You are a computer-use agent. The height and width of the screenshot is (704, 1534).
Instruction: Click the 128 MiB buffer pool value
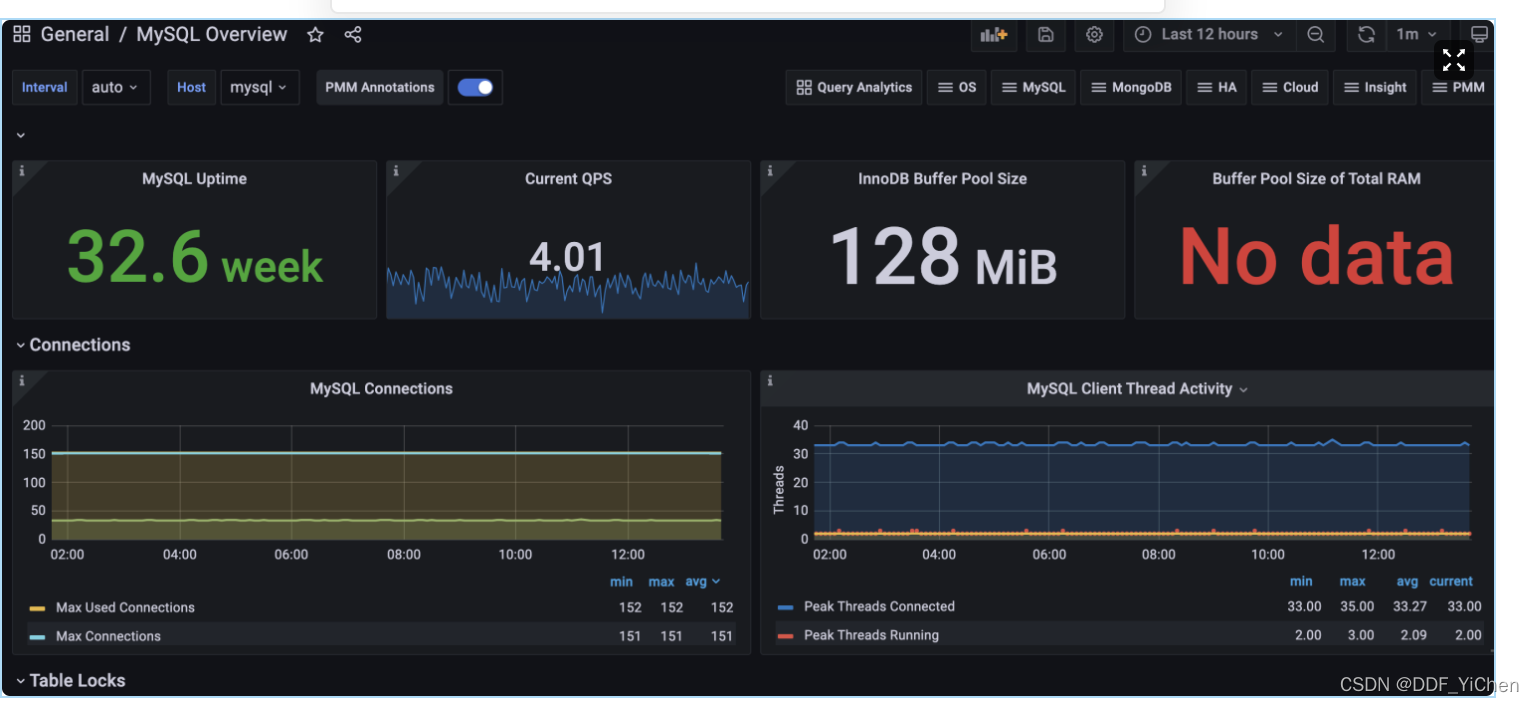(x=943, y=257)
